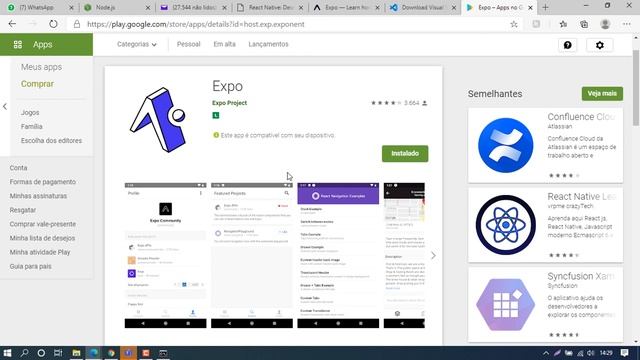Open the Pessoal menu item
Image resolution: width=640 pixels, height=360 pixels.
pos(188,44)
